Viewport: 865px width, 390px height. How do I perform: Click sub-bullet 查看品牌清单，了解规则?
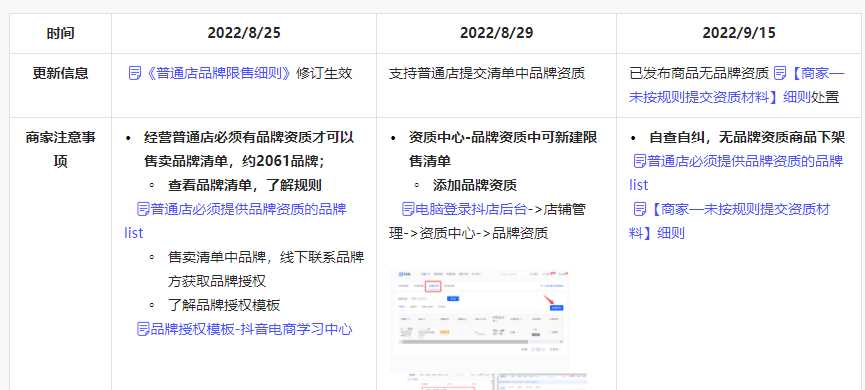coord(244,185)
